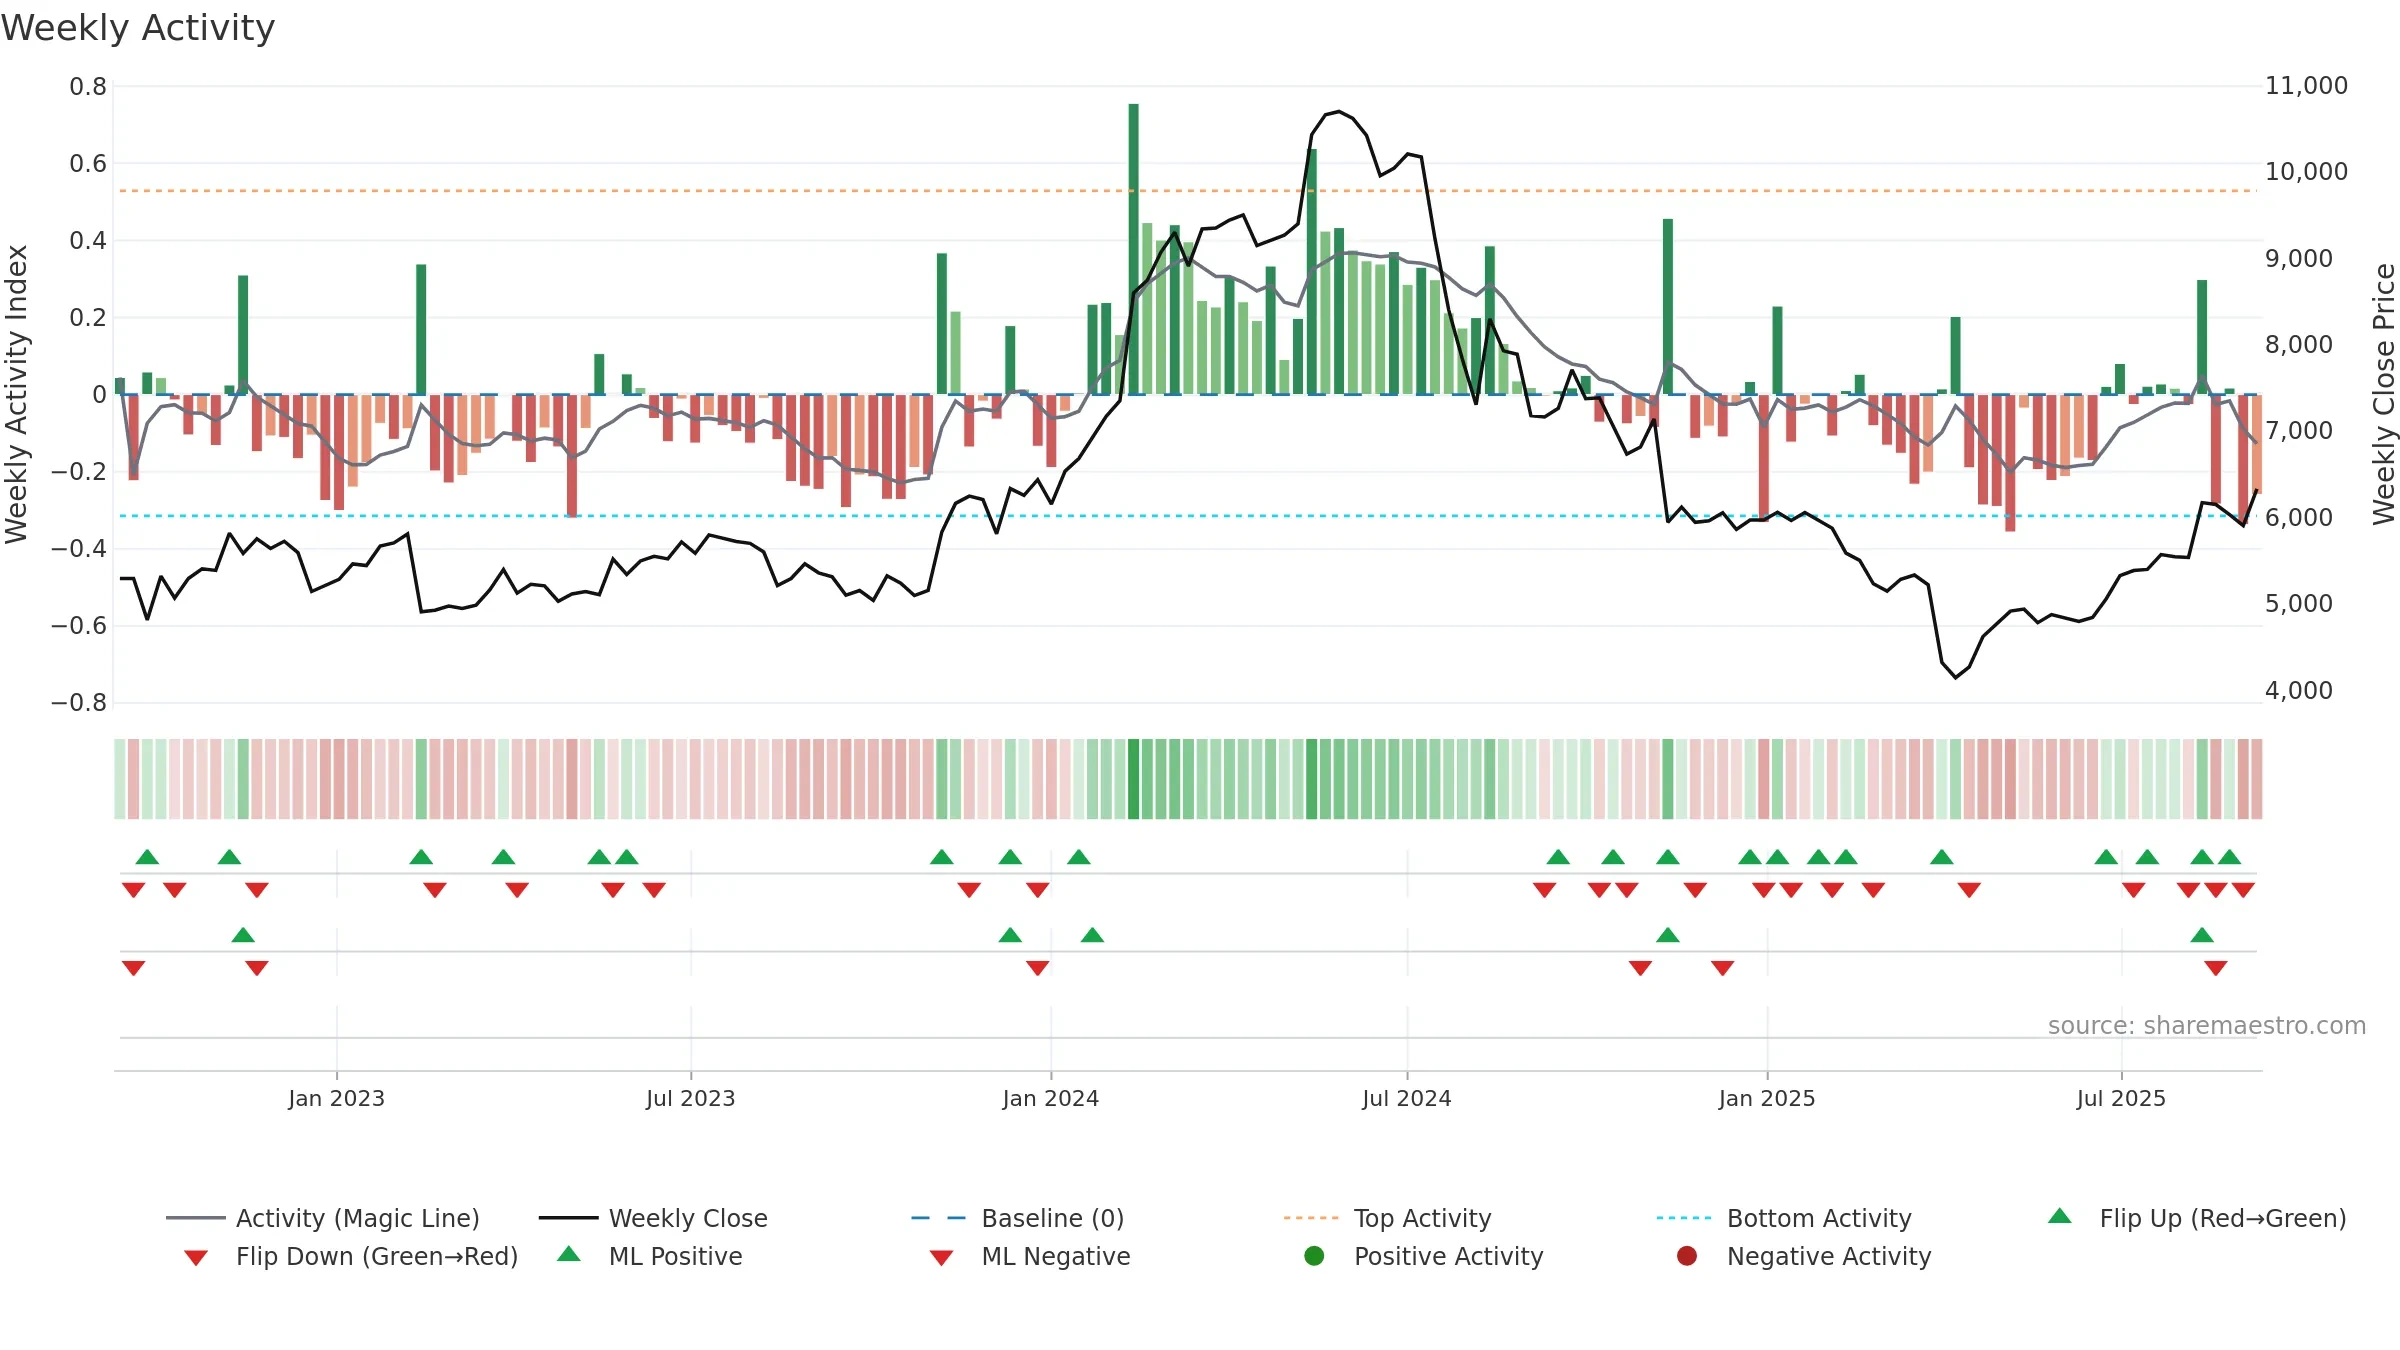Click the source: sharemaestro.com text
The width and height of the screenshot is (2400, 1350).
coord(2207,1025)
